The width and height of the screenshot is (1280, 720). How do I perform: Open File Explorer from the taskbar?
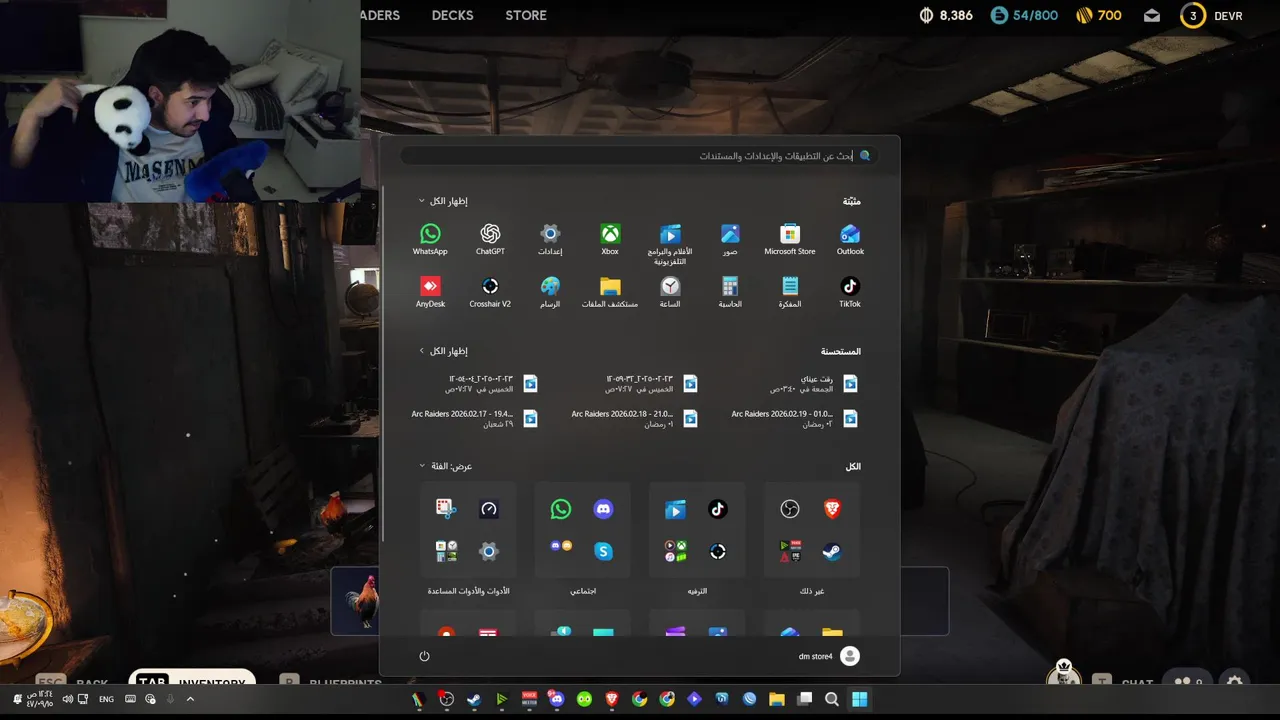tap(777, 700)
